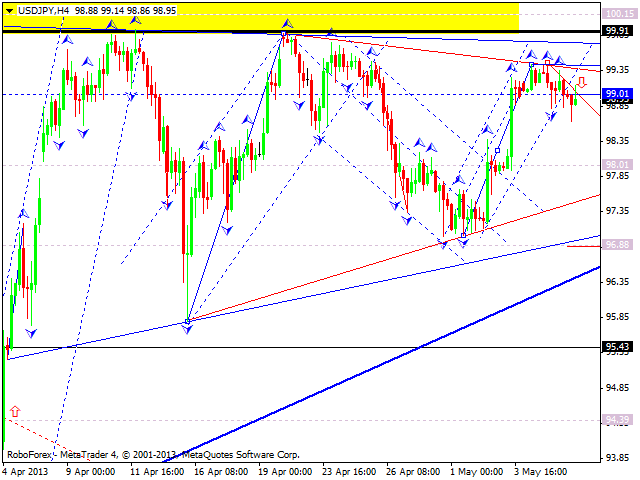Select the 94.39 pink level label
640x480 pixels.
[x=617, y=420]
